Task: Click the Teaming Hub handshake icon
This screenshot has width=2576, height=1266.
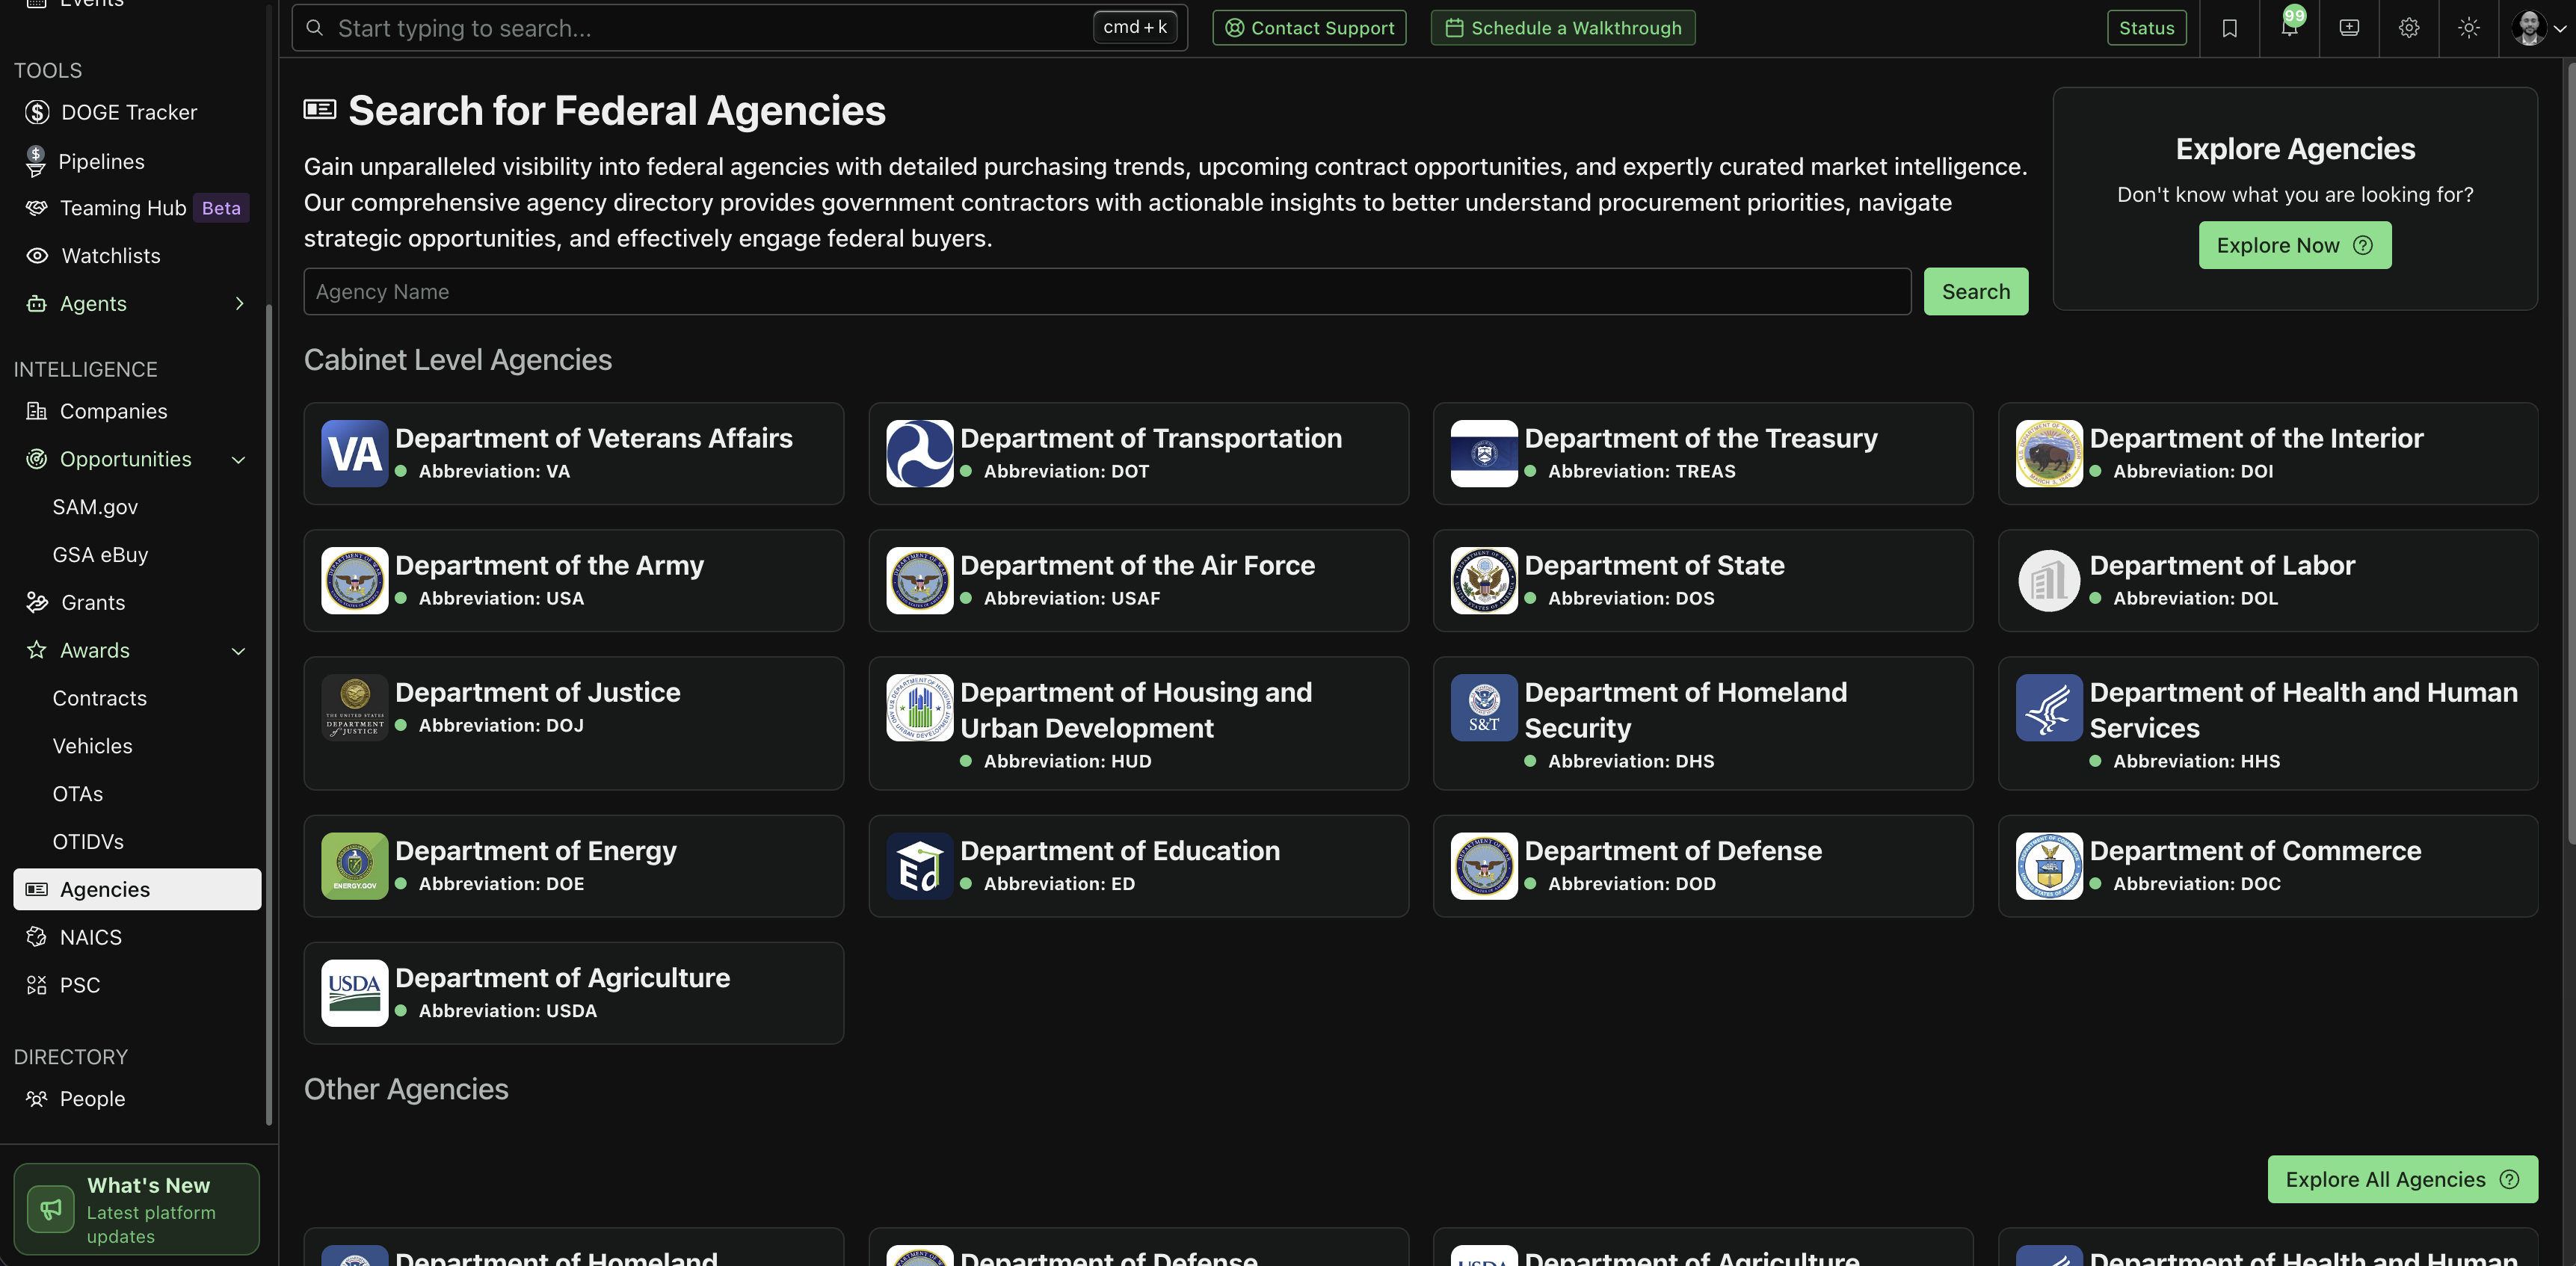Action: pyautogui.click(x=37, y=208)
